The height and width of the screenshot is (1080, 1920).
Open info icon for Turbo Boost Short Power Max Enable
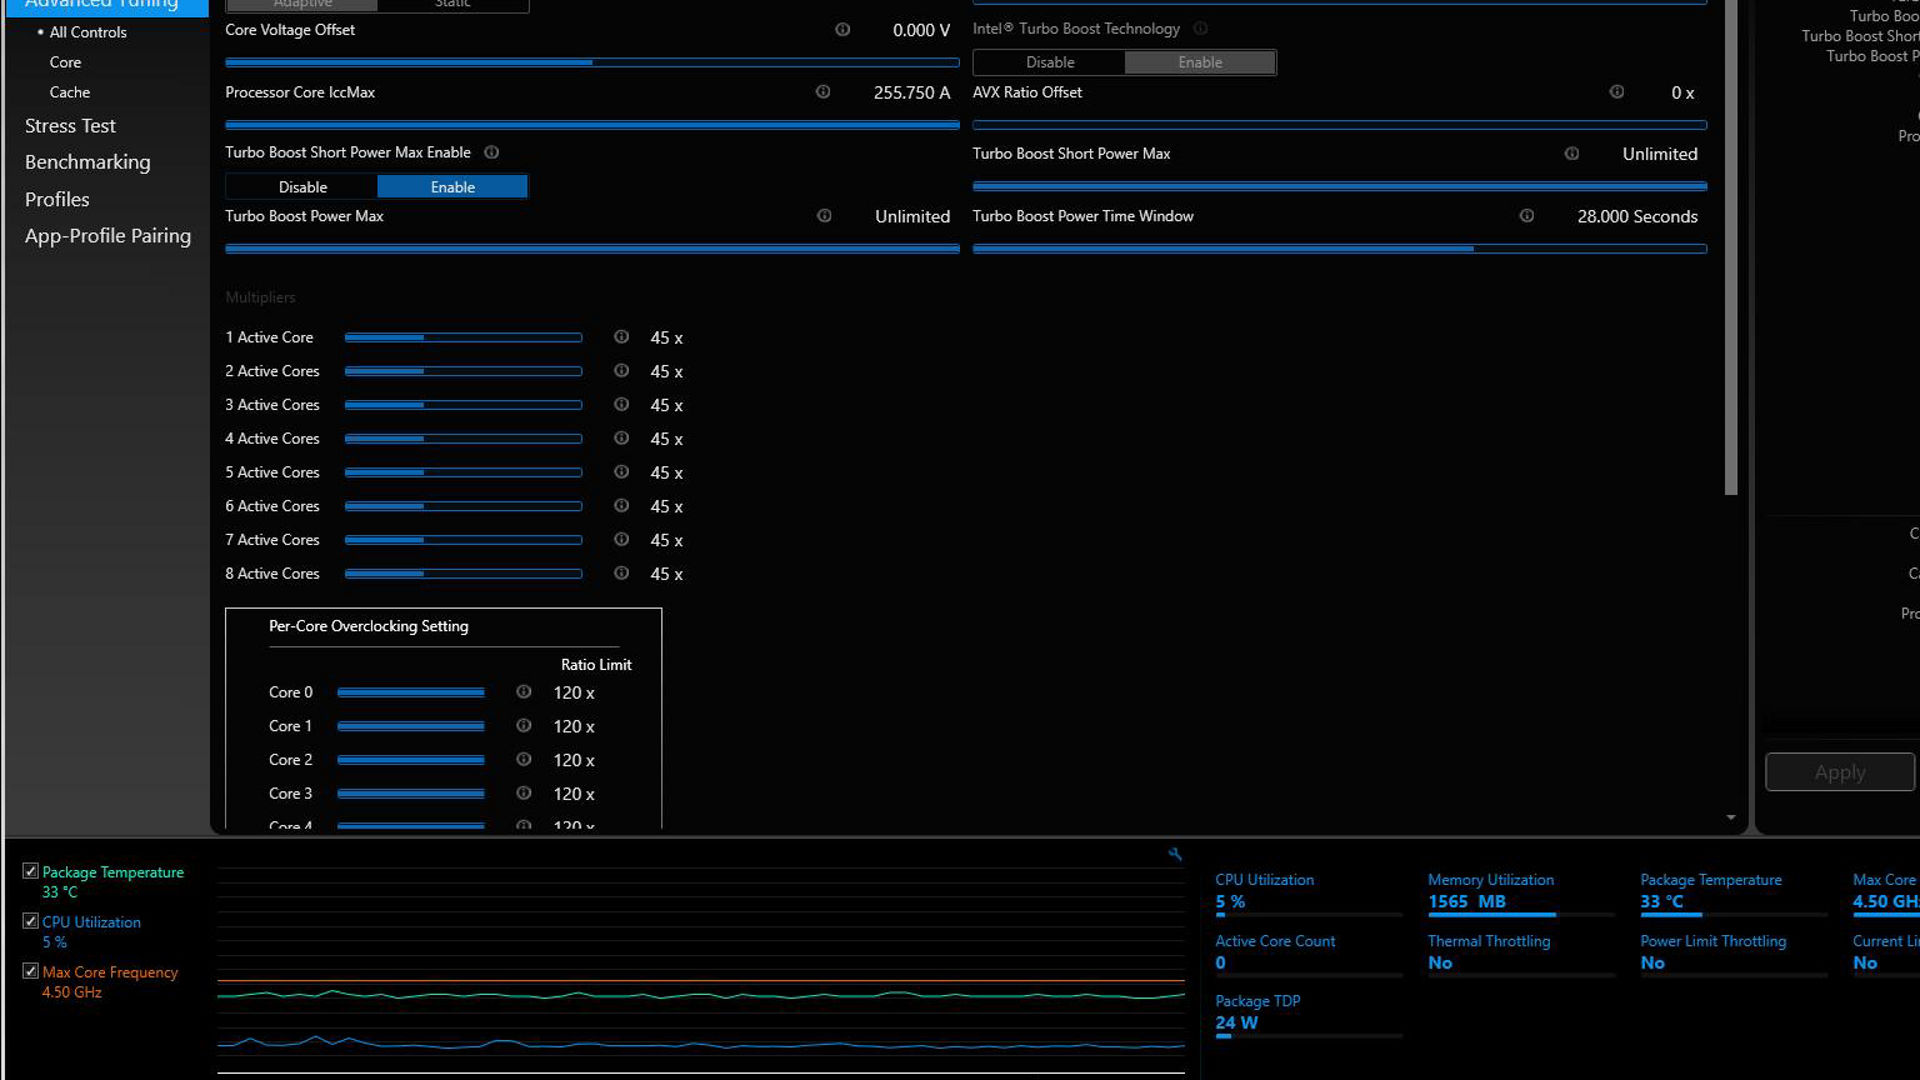click(491, 153)
